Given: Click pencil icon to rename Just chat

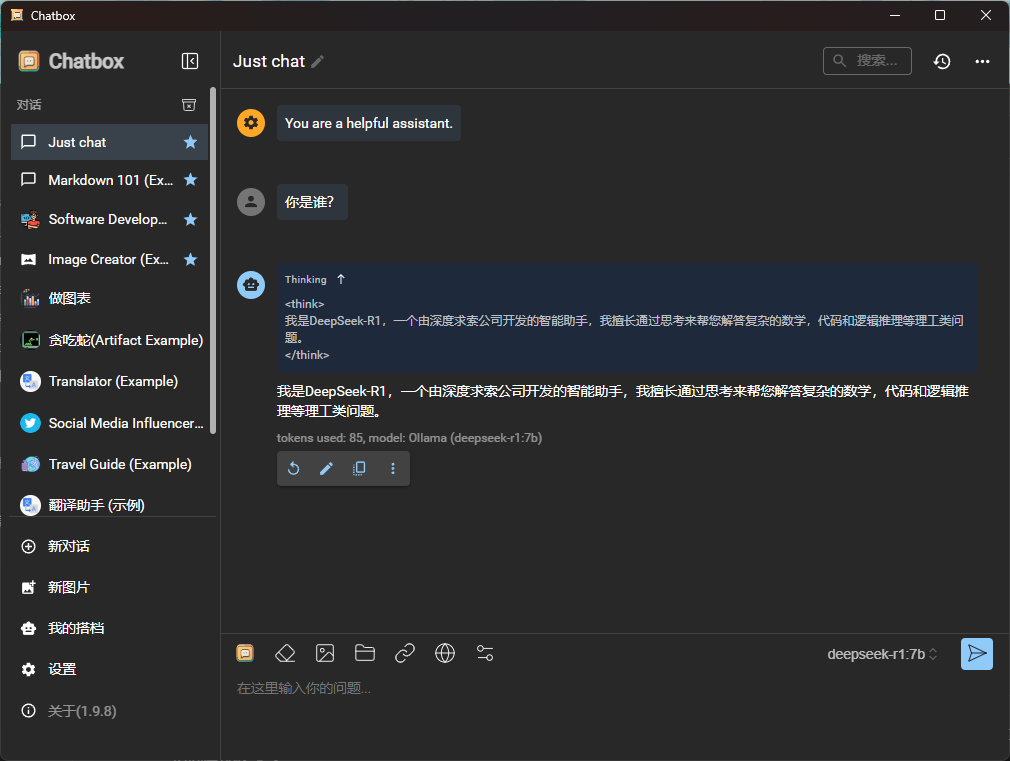Looking at the screenshot, I should click(318, 61).
